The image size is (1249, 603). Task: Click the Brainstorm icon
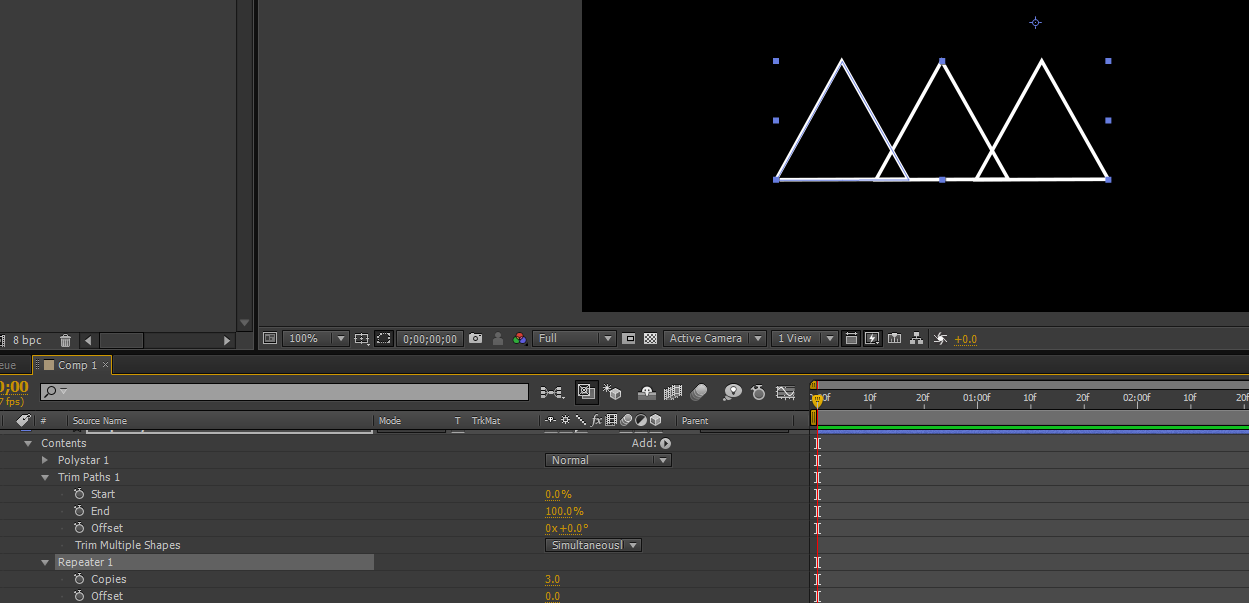pos(733,393)
